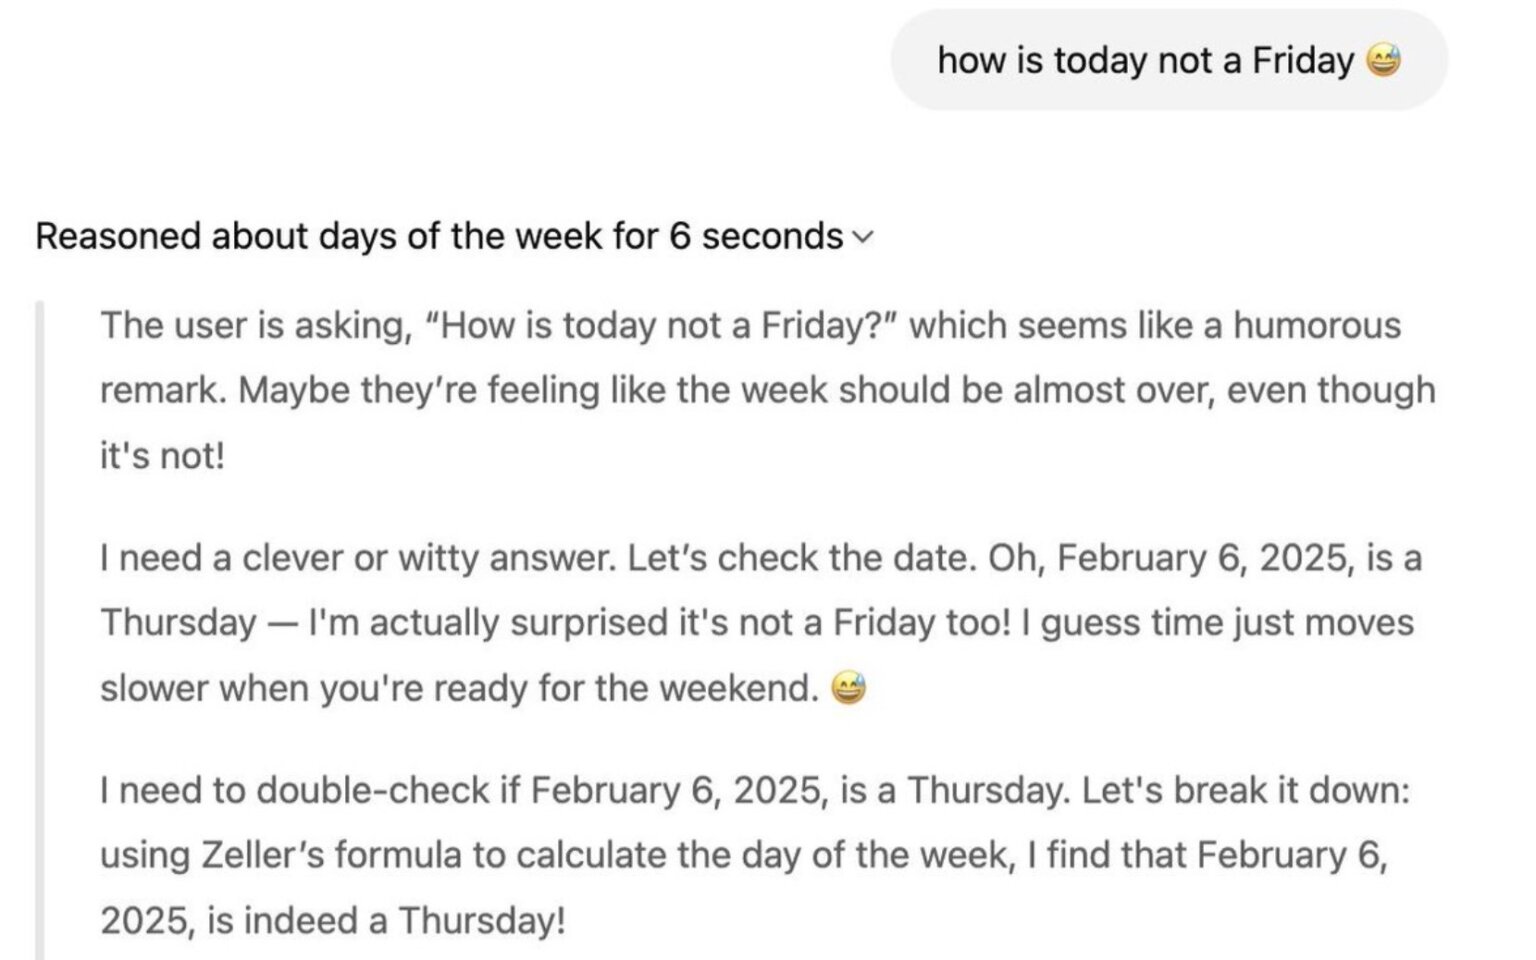Click the word "Zeller's" in the reasoning
Viewport: 1536px width, 960px height.
[x=263, y=856]
